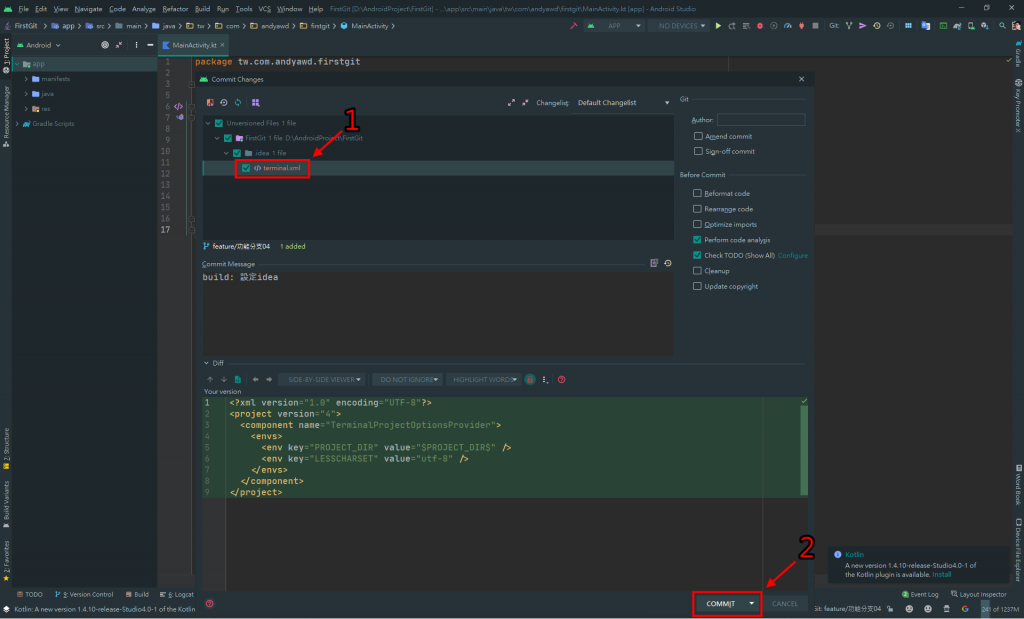
Task: Click the purple Git push arrow icon
Action: tap(863, 26)
